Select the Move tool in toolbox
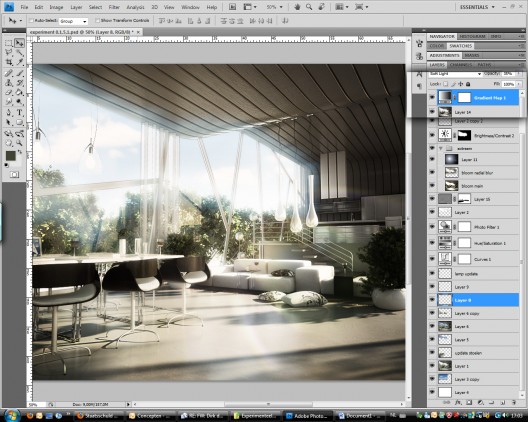The width and height of the screenshot is (528, 422). (20, 43)
